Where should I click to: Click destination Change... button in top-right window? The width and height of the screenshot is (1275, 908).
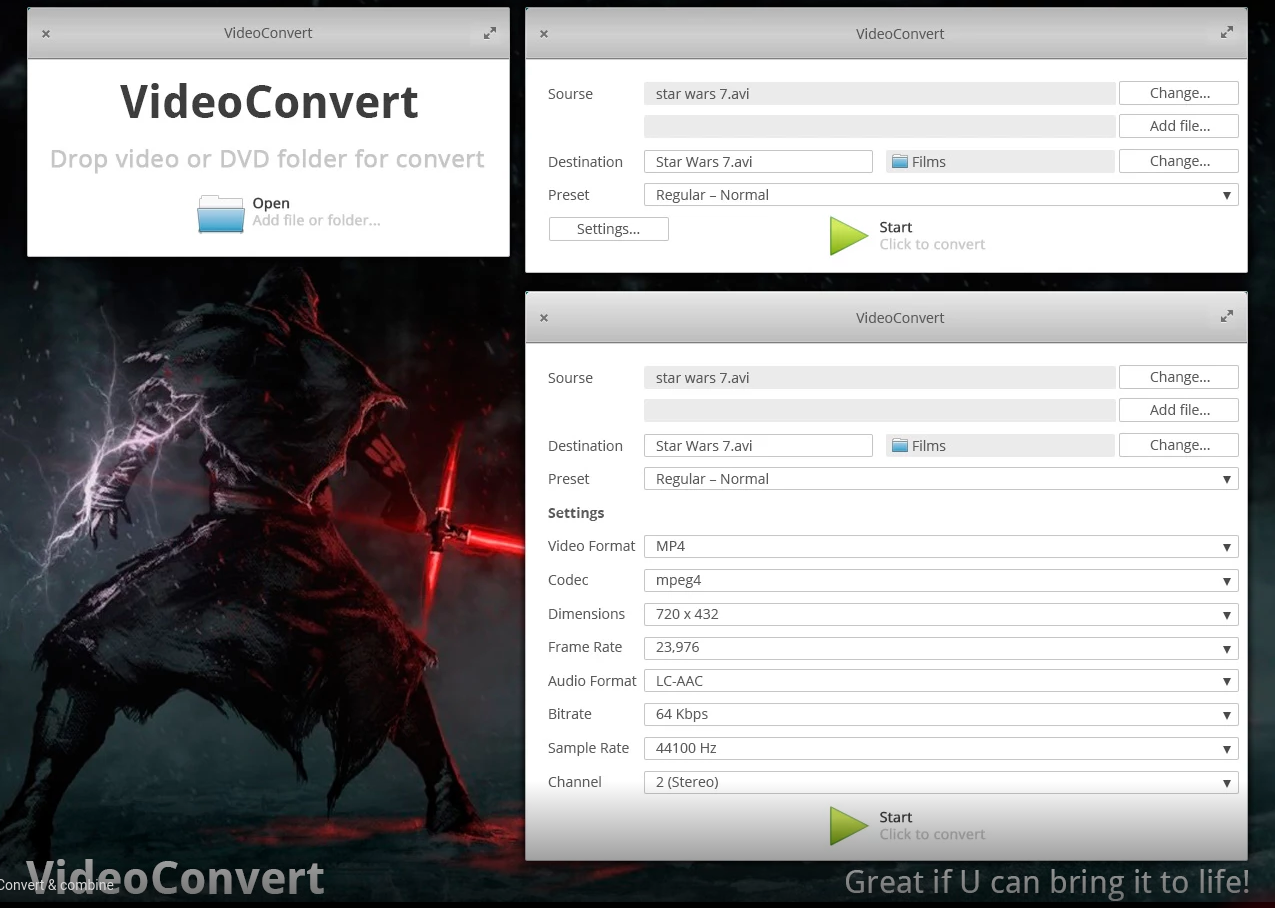click(x=1179, y=161)
